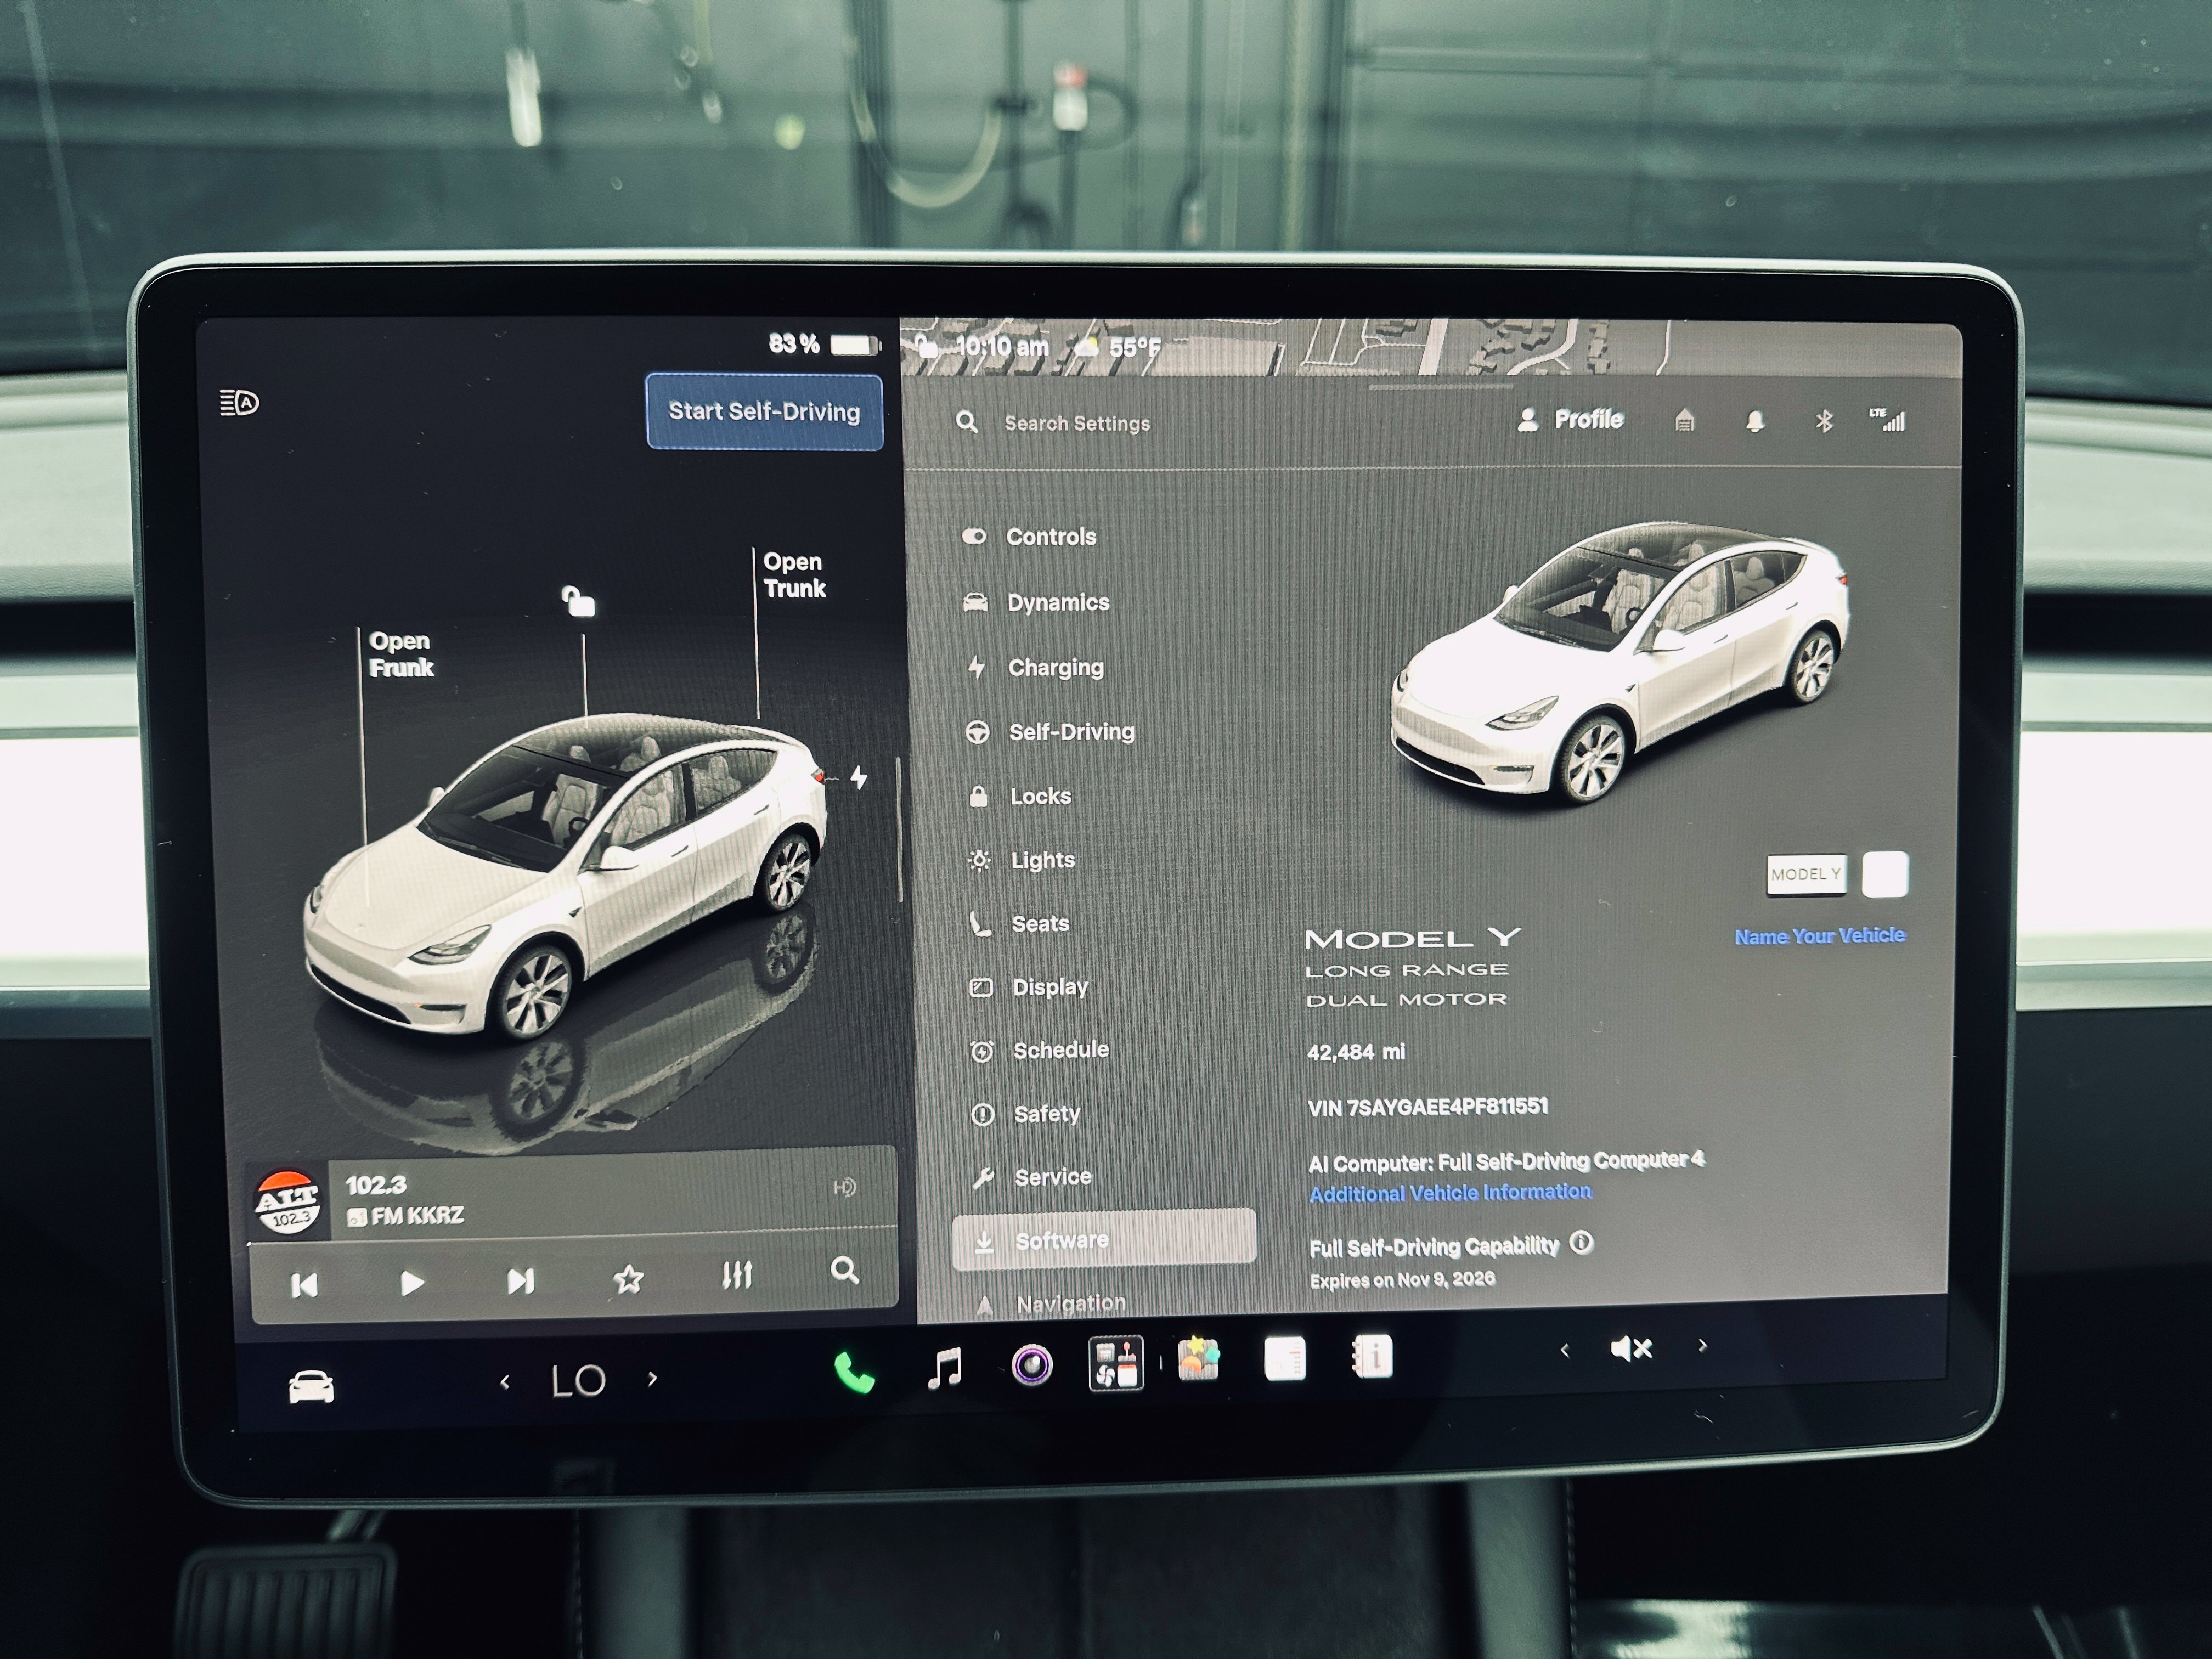
Task: Tap Start Self-Driving button
Action: click(765, 412)
